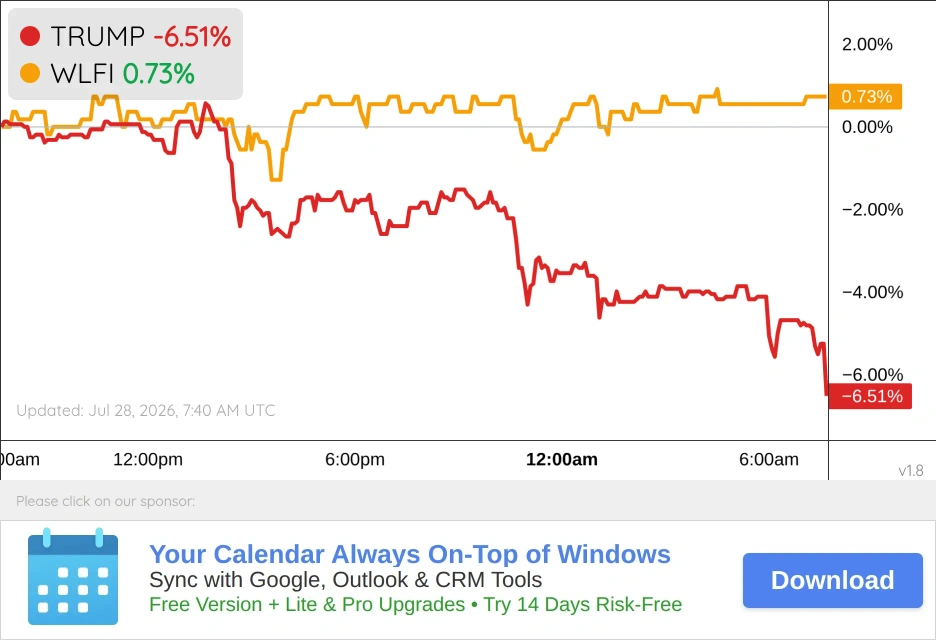Click the Free Version + Lite green link

pyautogui.click(x=415, y=604)
